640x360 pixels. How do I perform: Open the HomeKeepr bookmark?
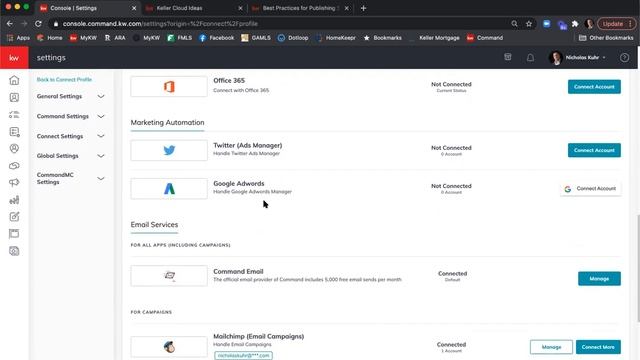click(336, 38)
